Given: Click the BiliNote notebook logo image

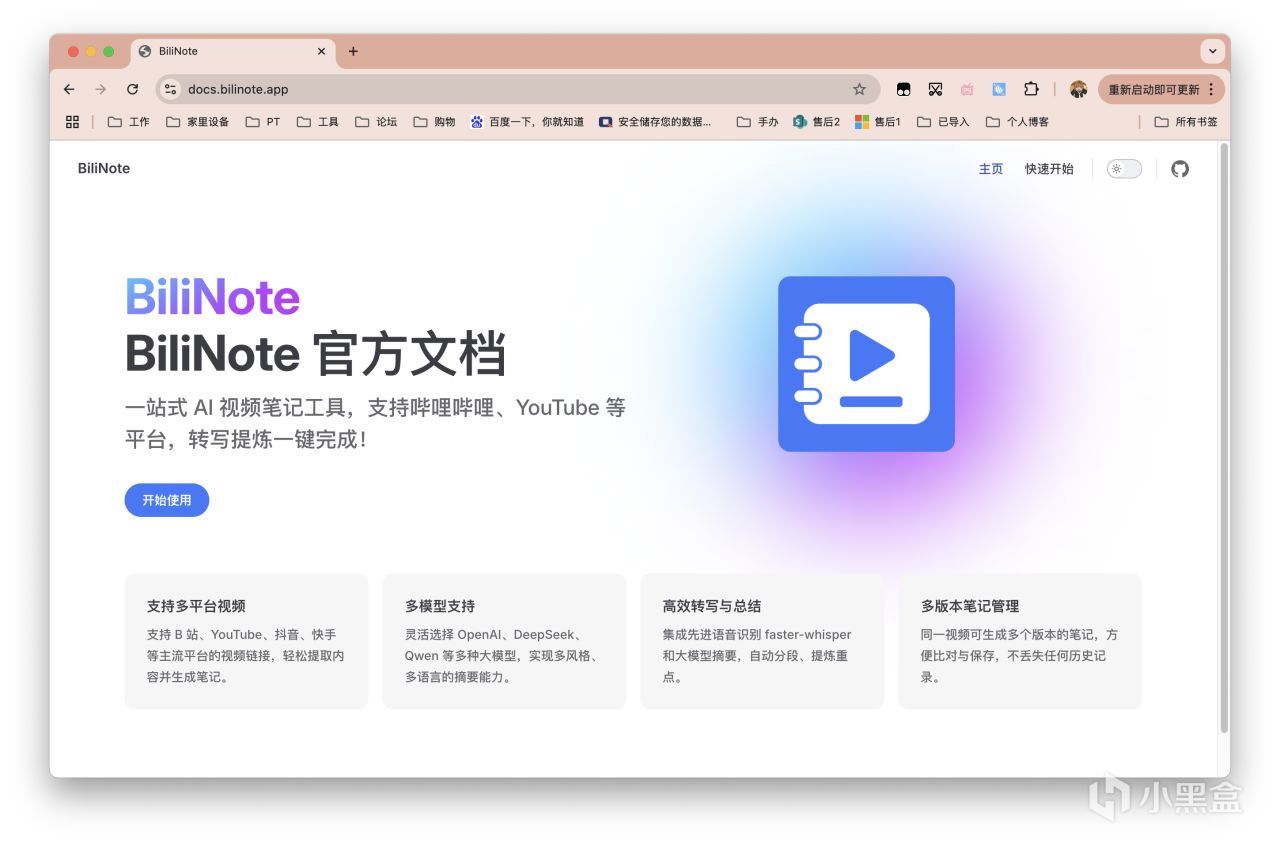Looking at the screenshot, I should [866, 364].
